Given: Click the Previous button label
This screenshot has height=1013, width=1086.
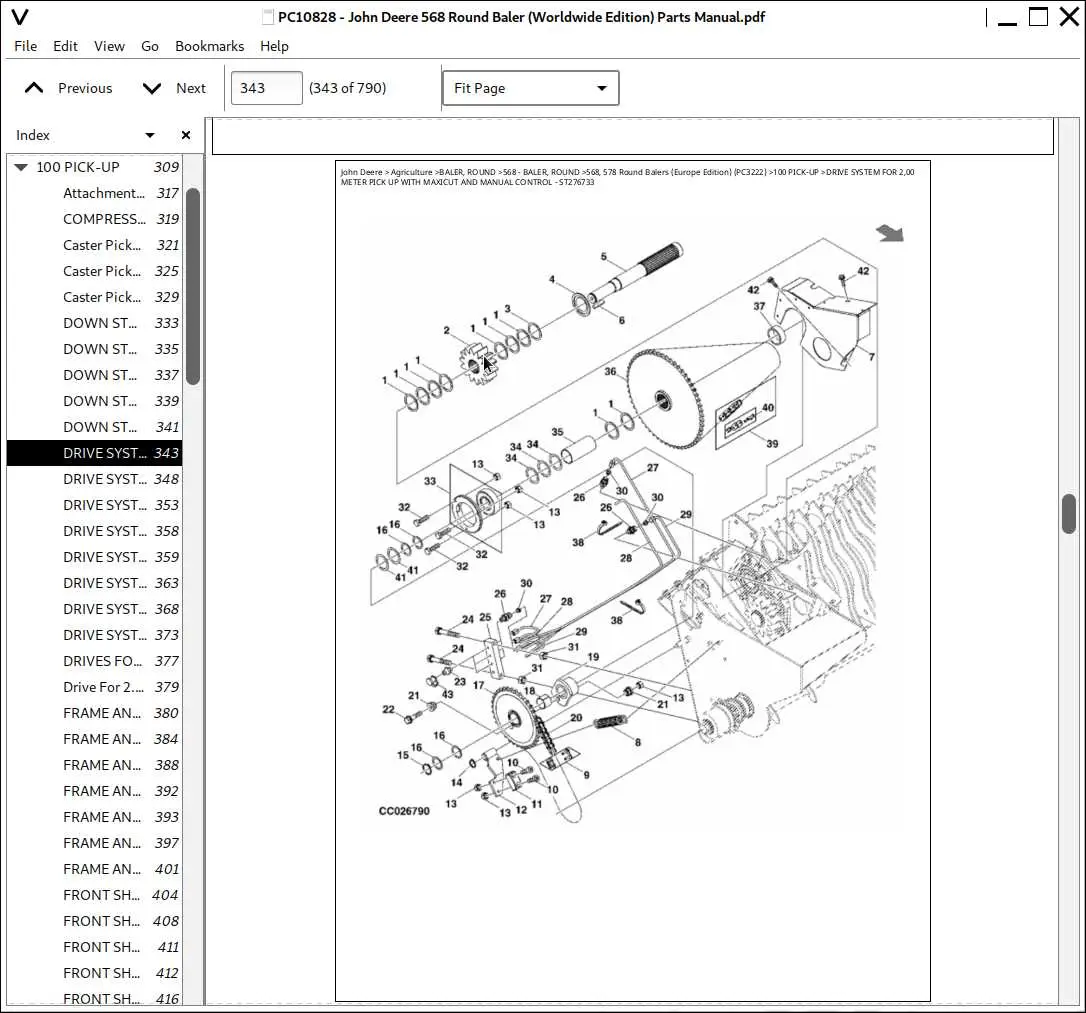Looking at the screenshot, I should [x=85, y=88].
